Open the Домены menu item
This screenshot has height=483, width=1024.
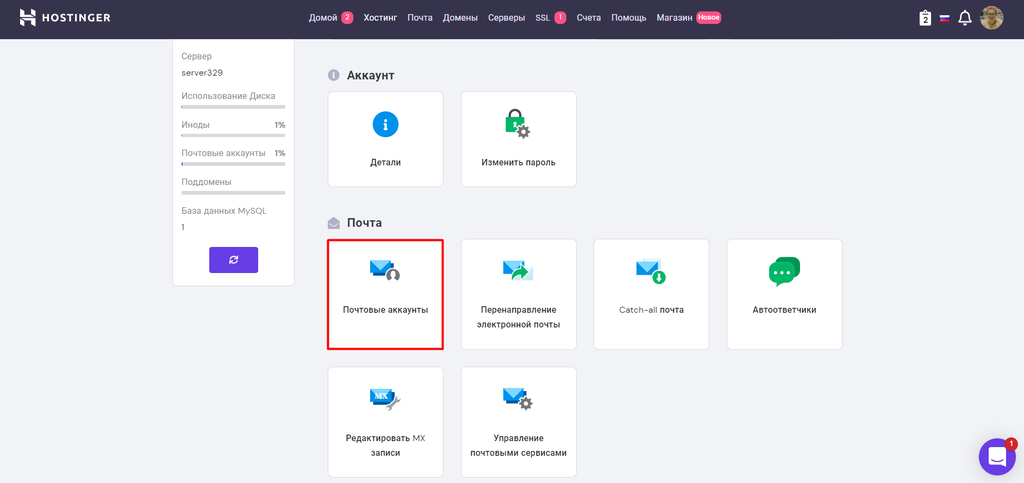(x=460, y=18)
